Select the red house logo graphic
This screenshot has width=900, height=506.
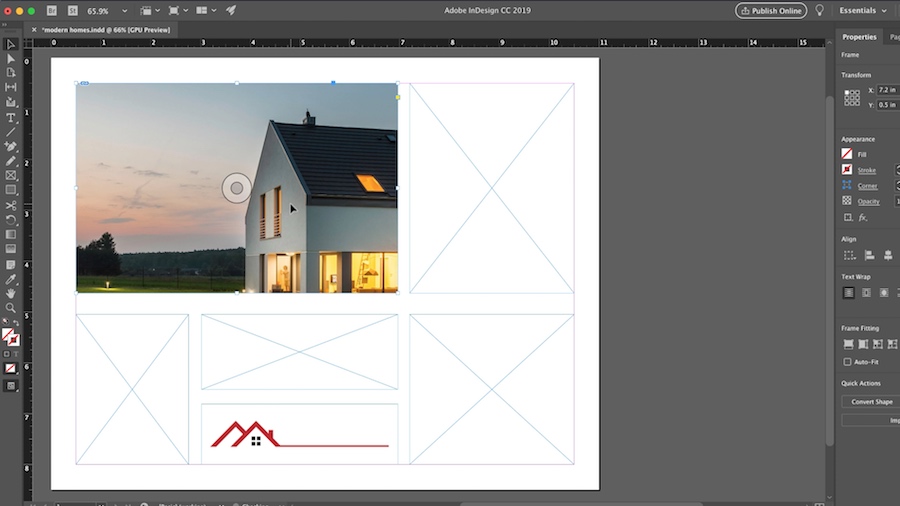coord(300,434)
